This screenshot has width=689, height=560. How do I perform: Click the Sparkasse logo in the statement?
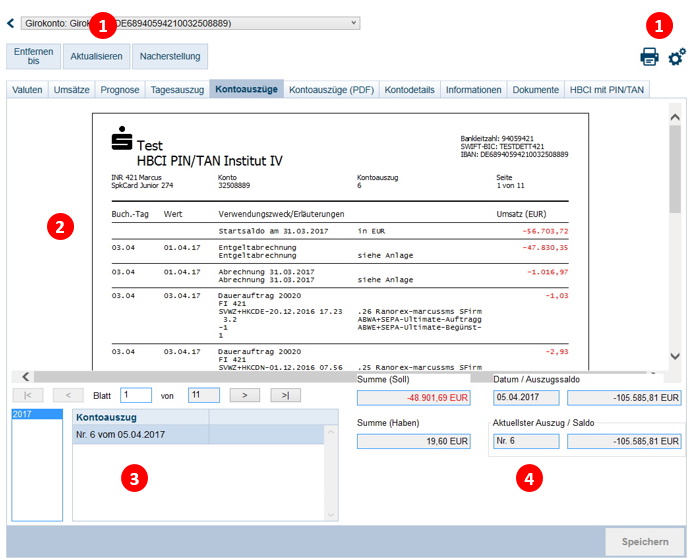point(122,138)
